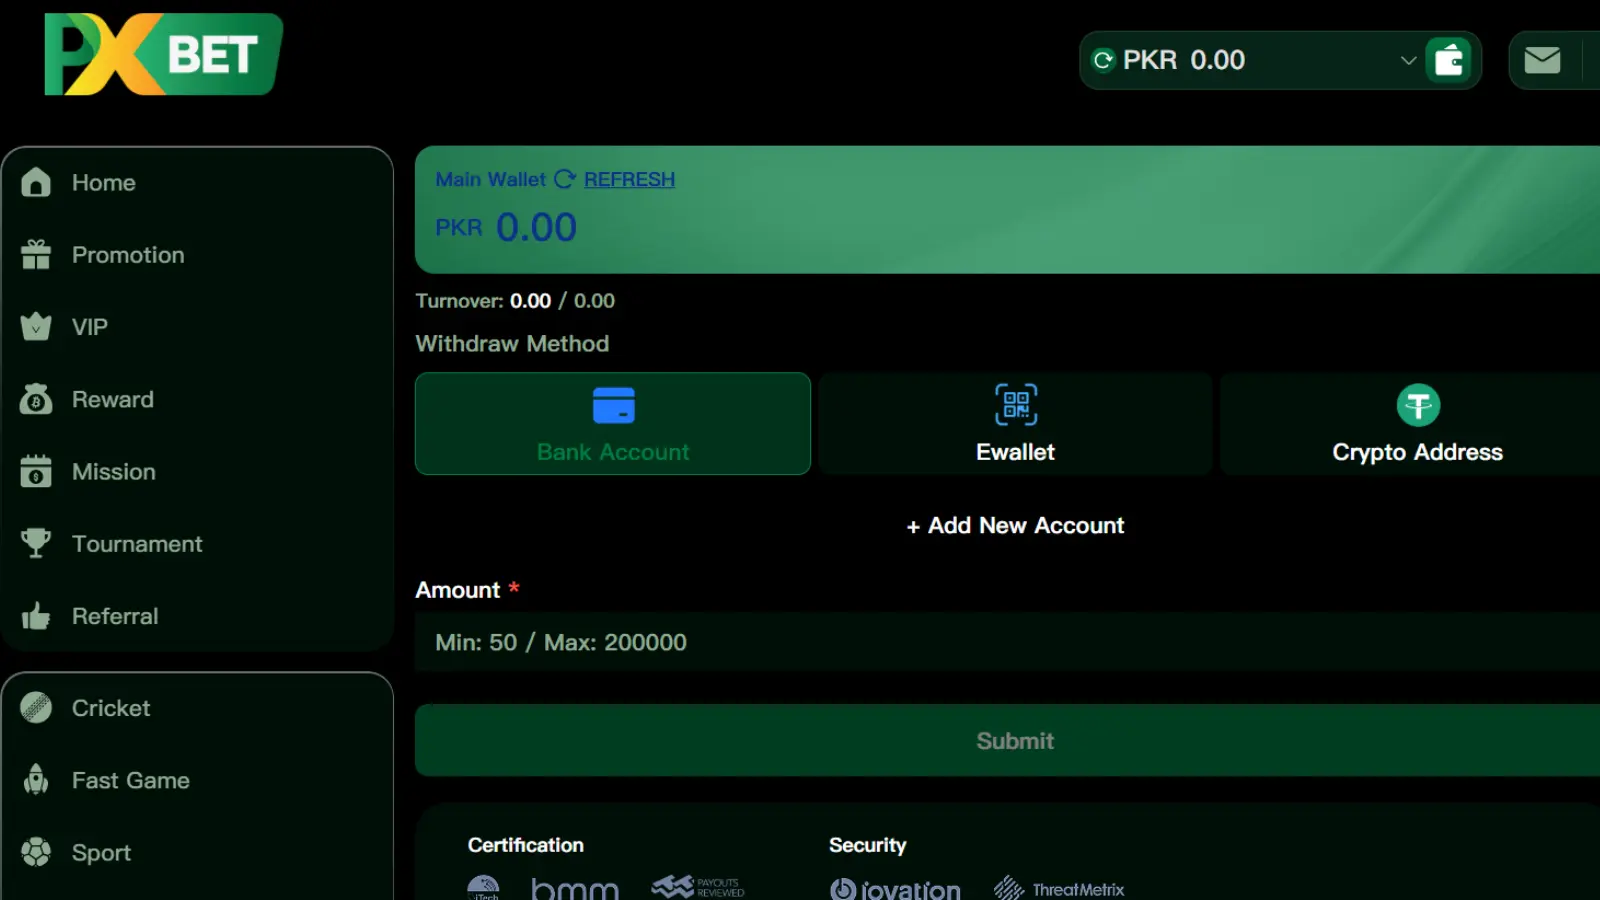Click the Cricket ball icon
Image resolution: width=1600 pixels, height=900 pixels.
click(36, 708)
